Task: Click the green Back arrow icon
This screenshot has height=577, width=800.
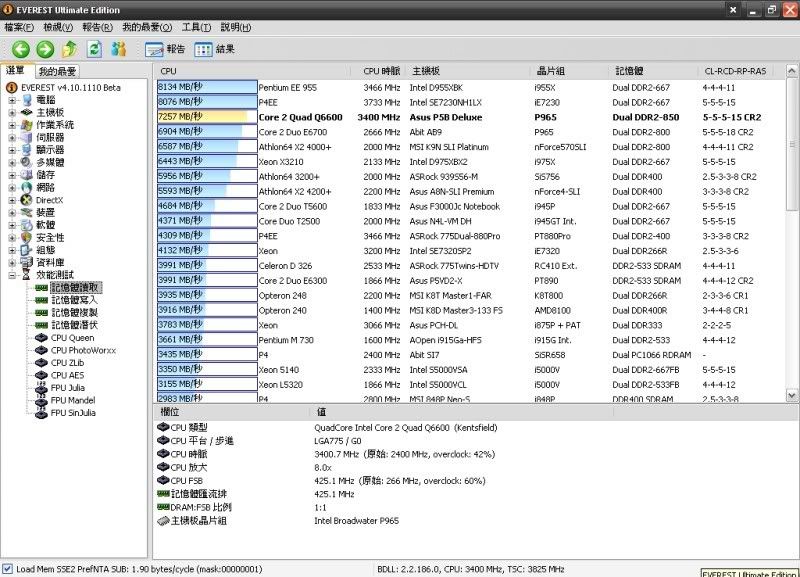Action: click(21, 49)
